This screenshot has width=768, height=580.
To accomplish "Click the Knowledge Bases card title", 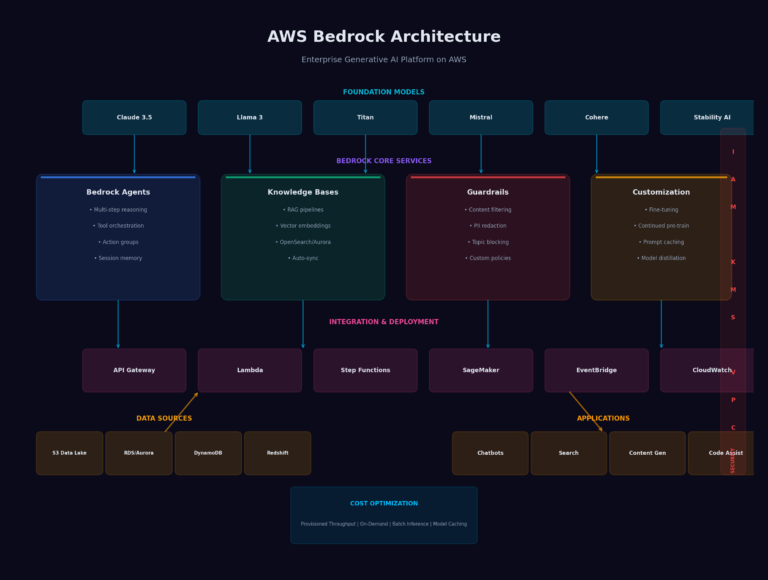I will pos(303,192).
